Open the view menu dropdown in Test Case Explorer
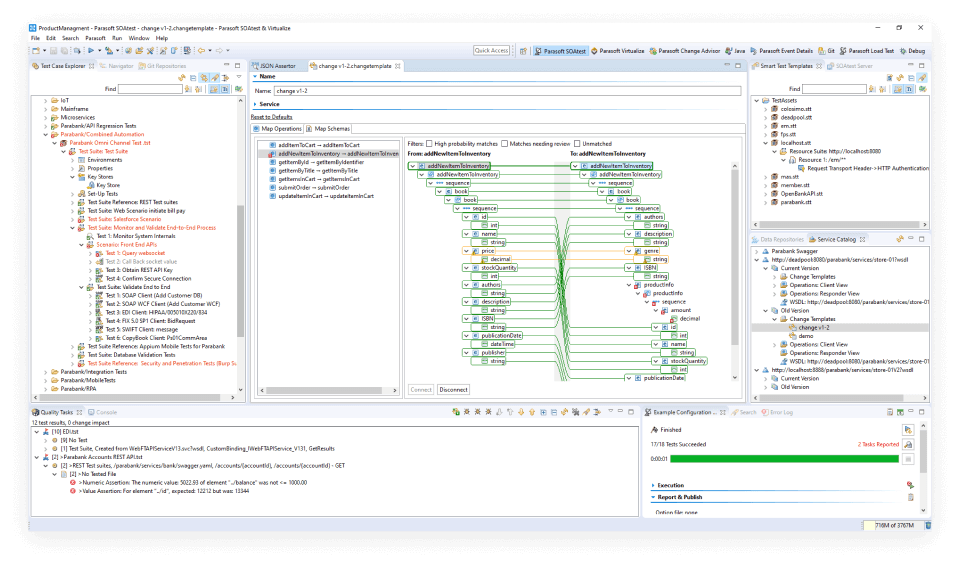960x566 pixels. tap(239, 78)
